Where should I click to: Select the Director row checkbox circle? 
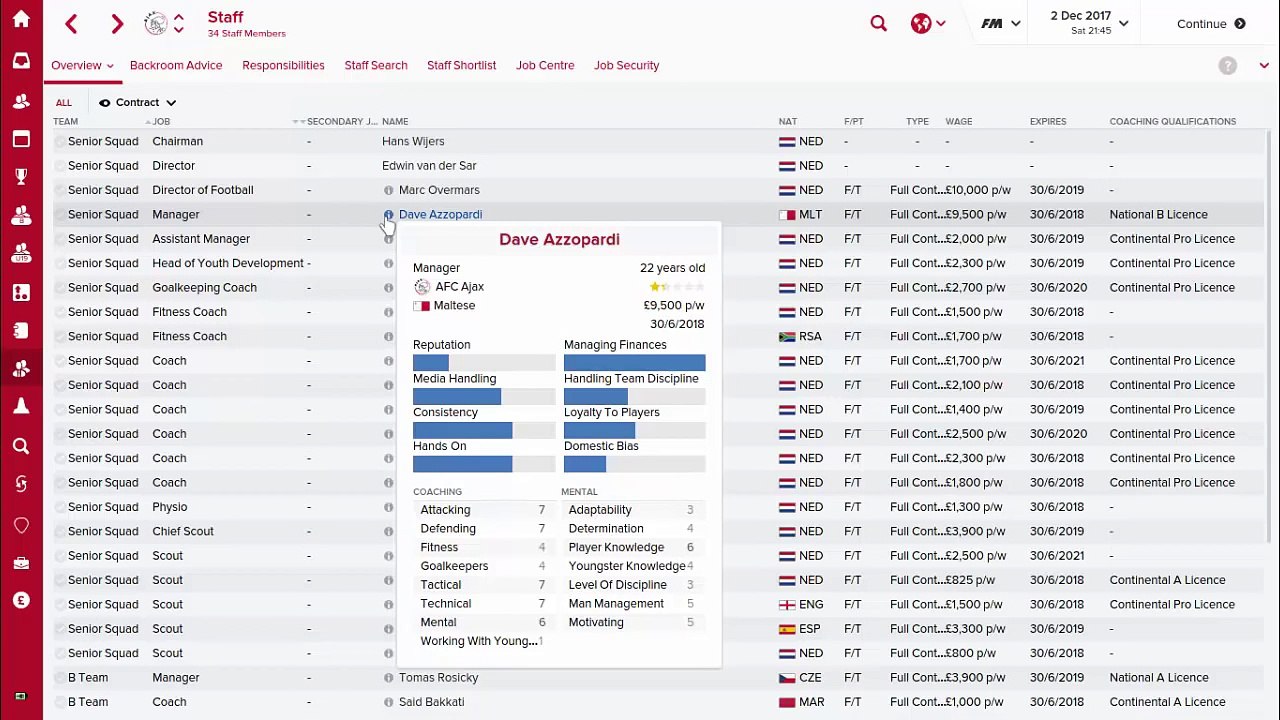60,166
